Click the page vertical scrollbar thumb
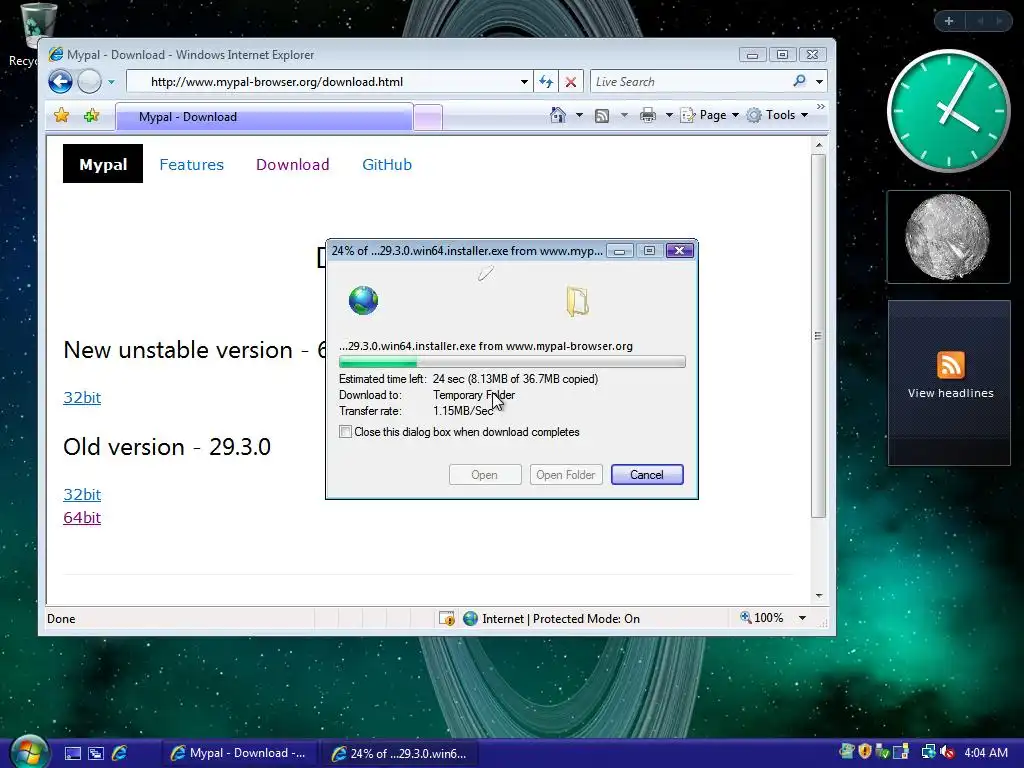 click(818, 336)
